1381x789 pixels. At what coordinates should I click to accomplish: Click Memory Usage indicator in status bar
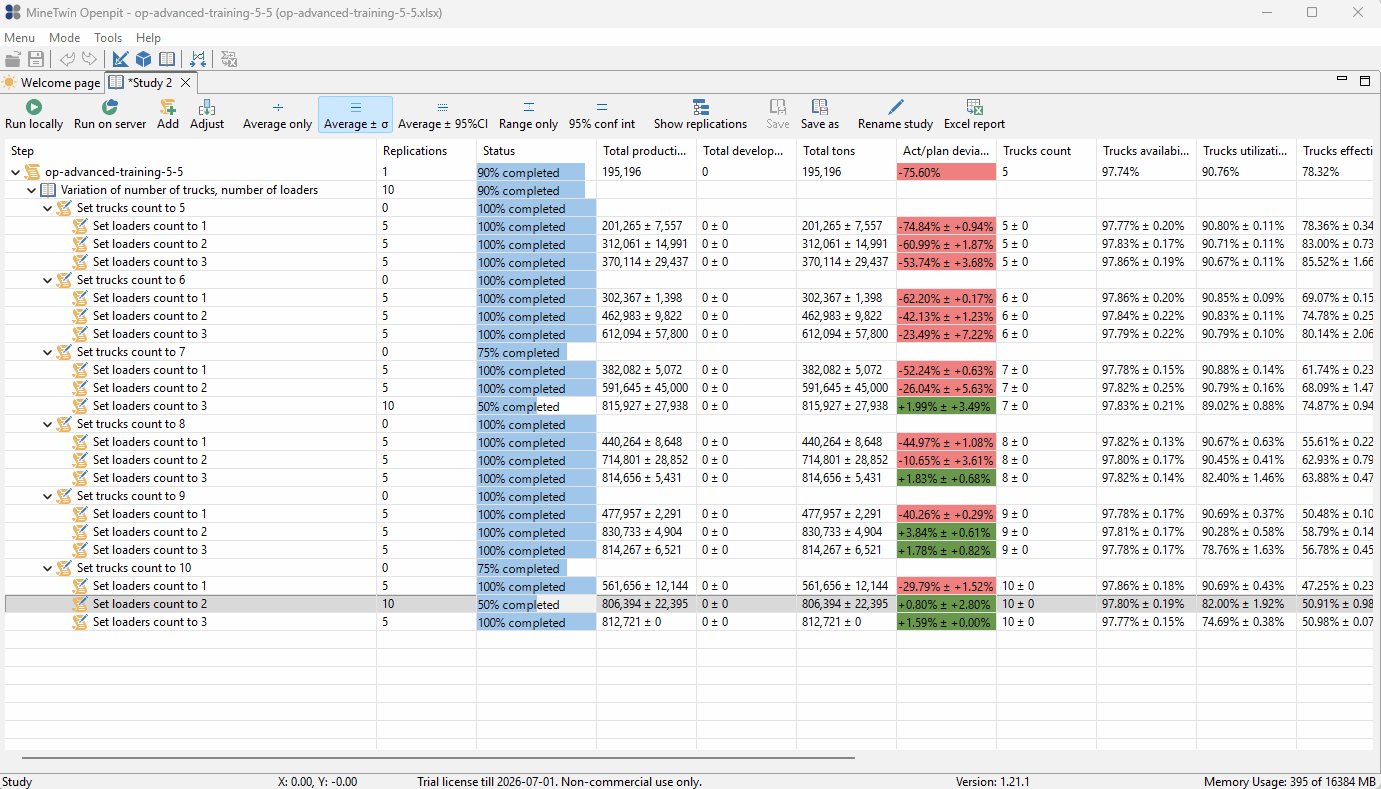click(x=1290, y=782)
